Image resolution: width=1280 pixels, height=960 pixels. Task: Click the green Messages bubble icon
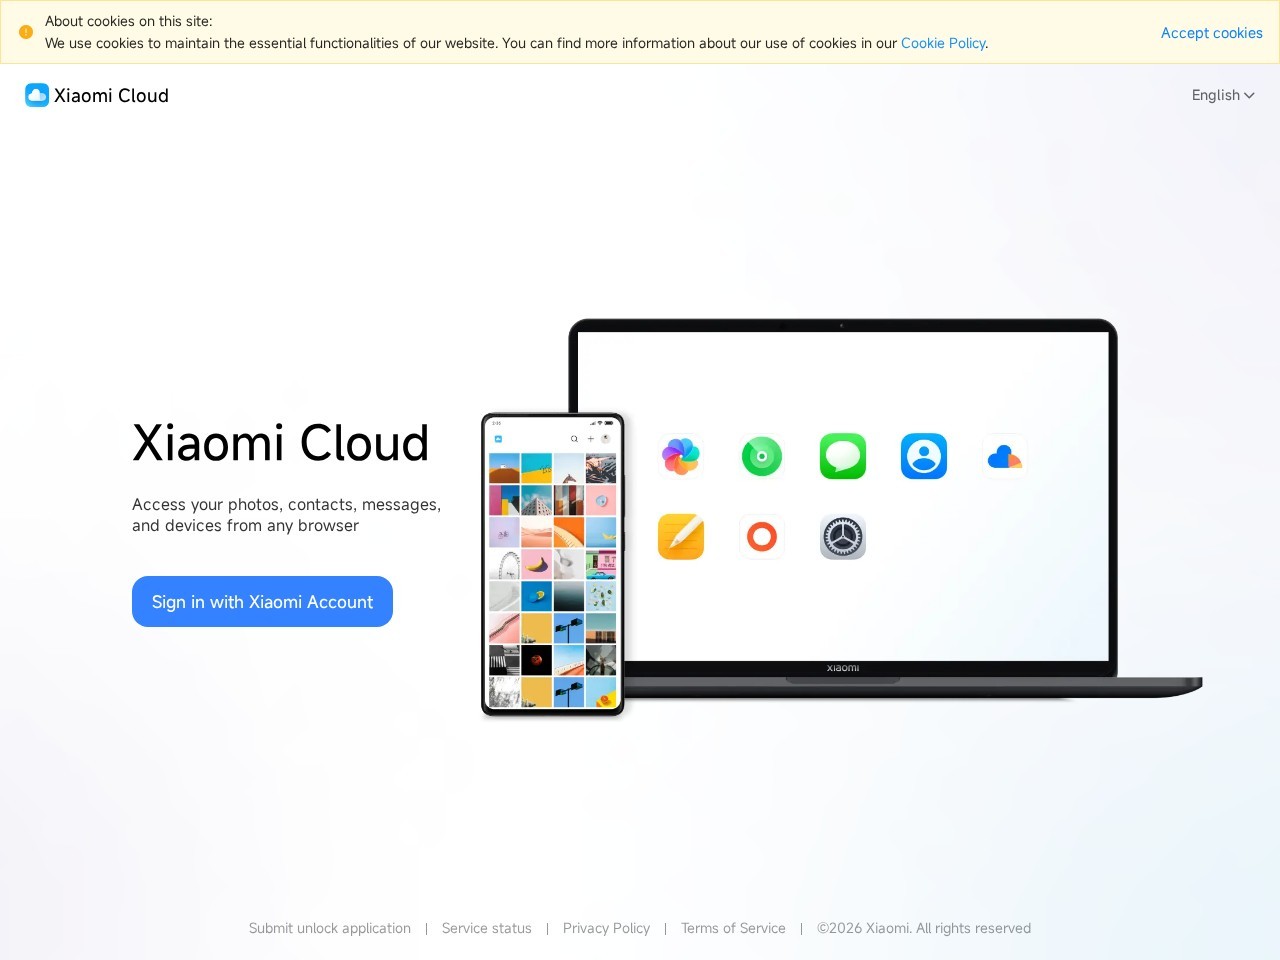pos(843,456)
